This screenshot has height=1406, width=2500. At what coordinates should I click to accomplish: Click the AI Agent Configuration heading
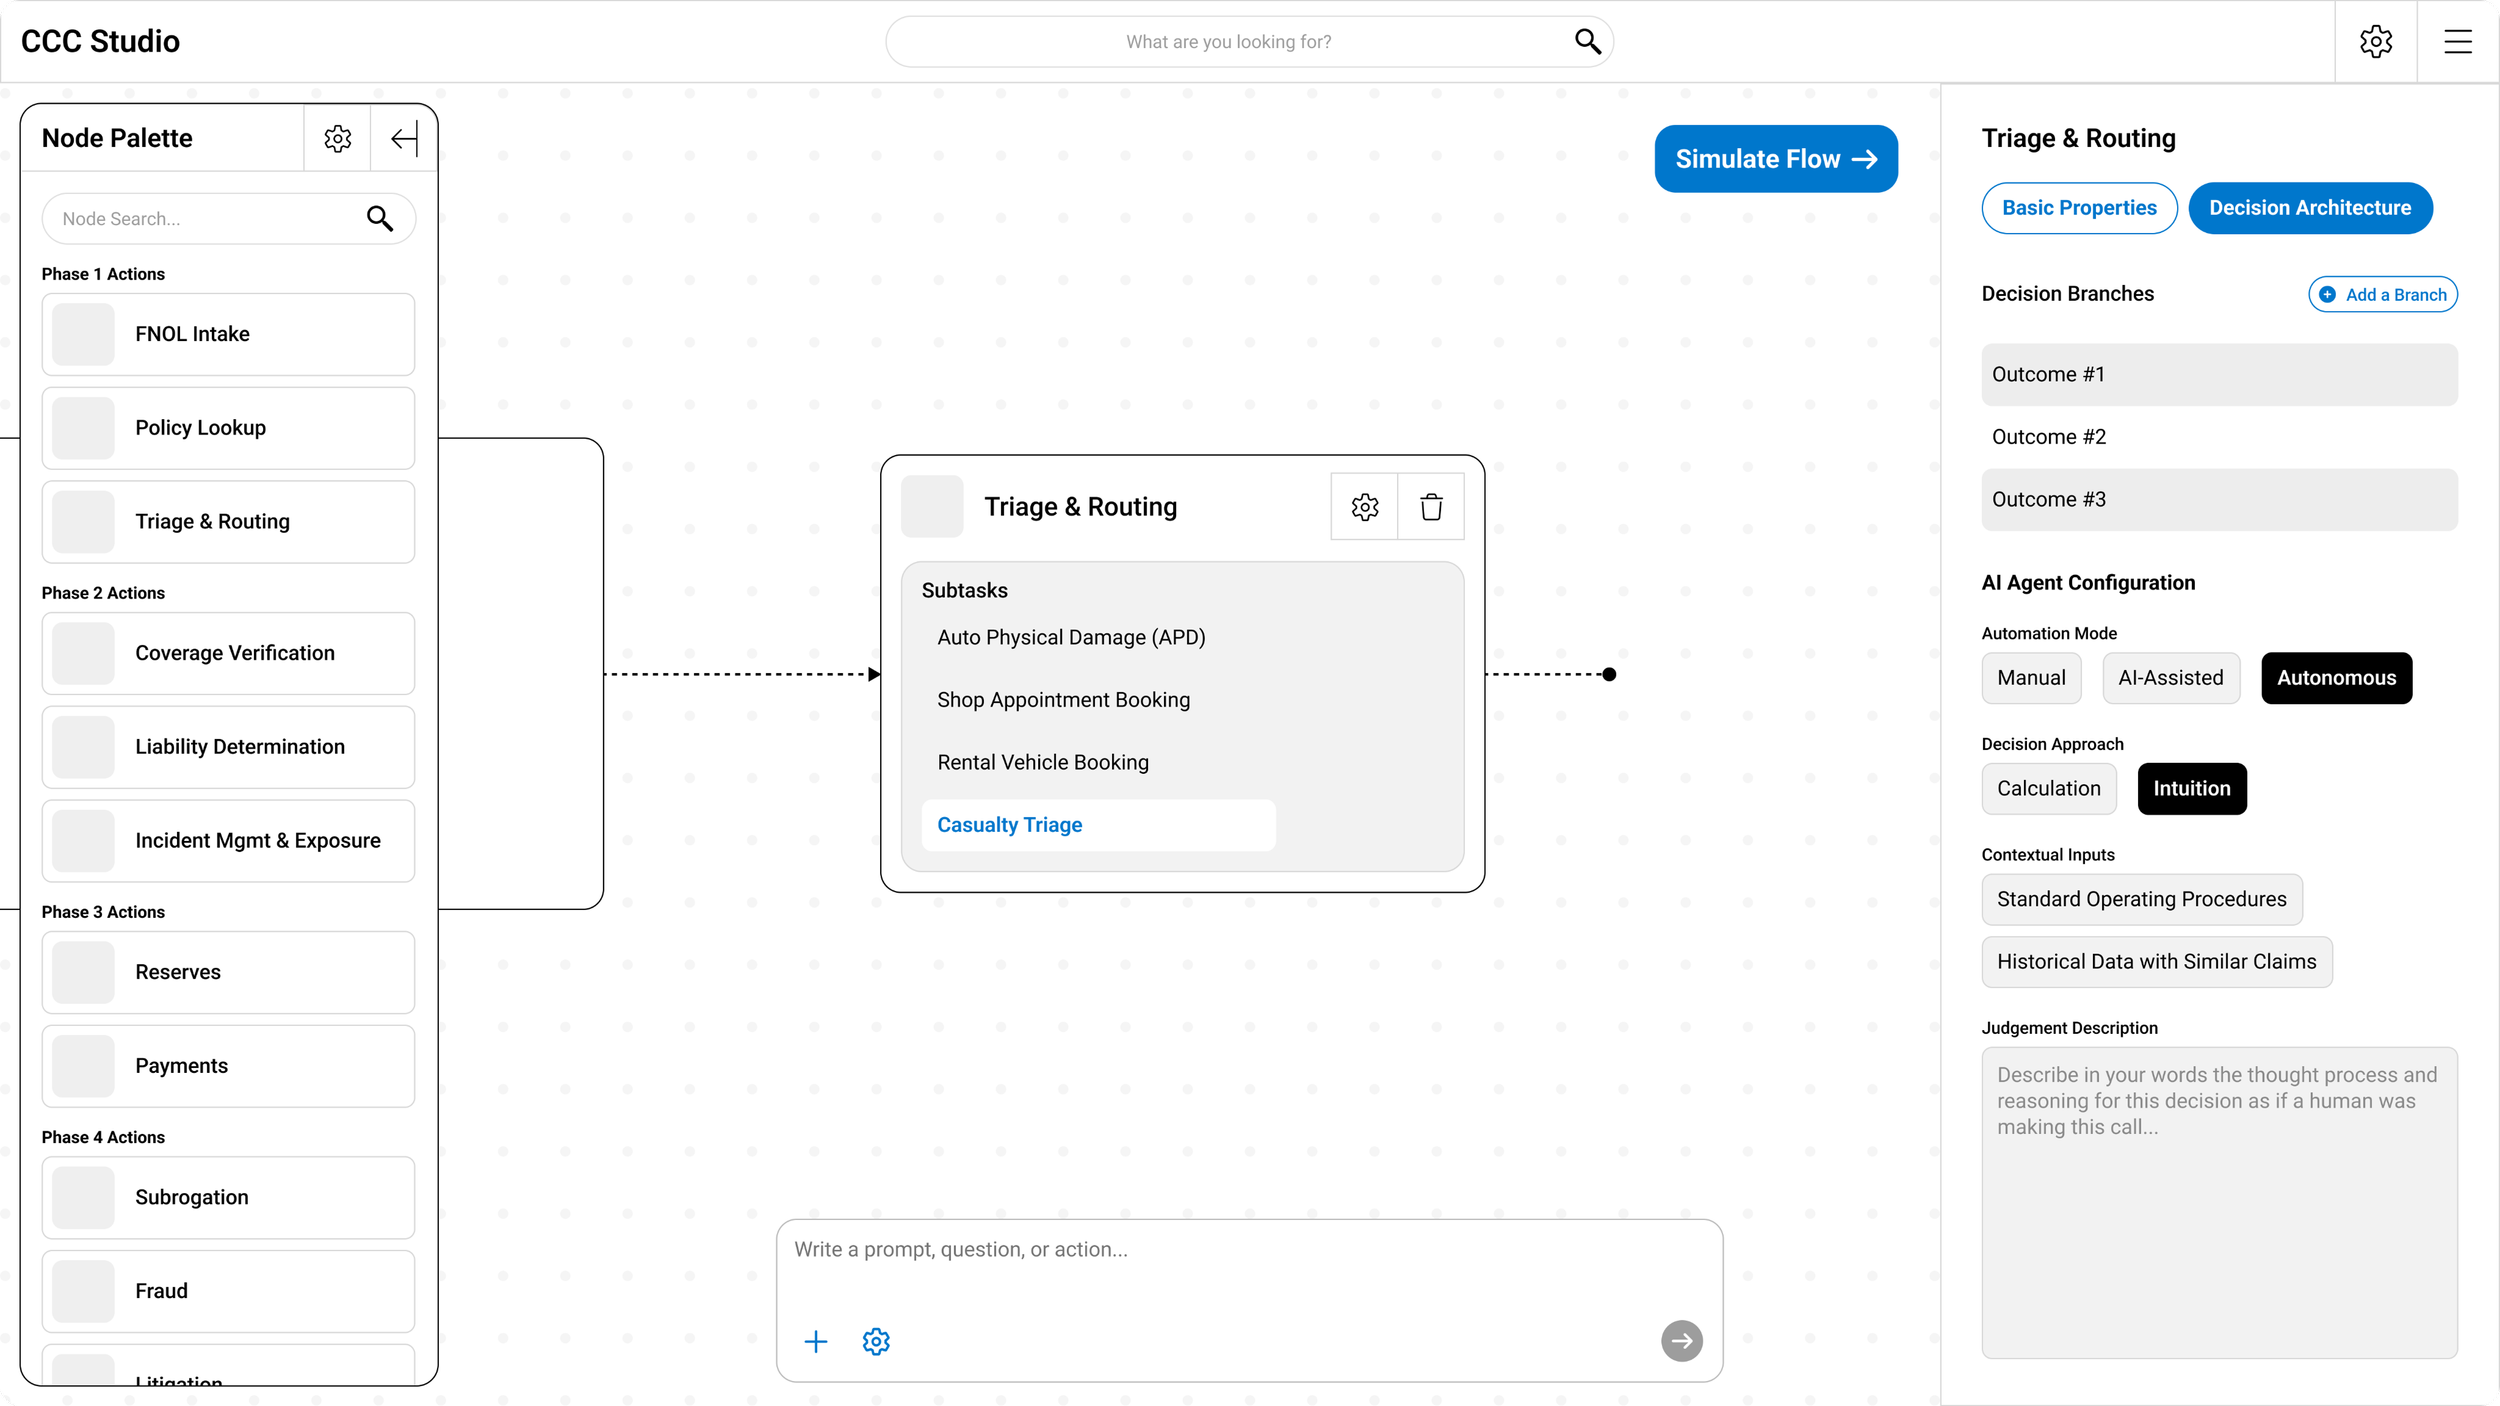[x=2088, y=583]
